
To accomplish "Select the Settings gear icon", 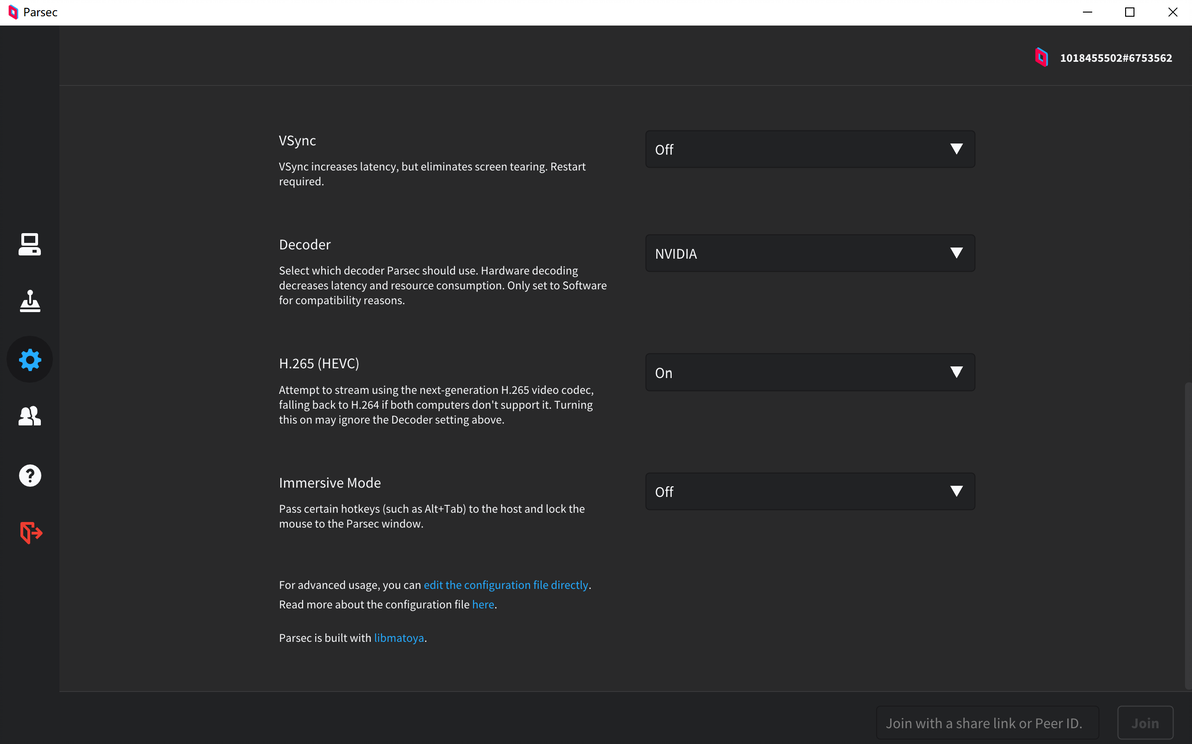I will (x=30, y=359).
